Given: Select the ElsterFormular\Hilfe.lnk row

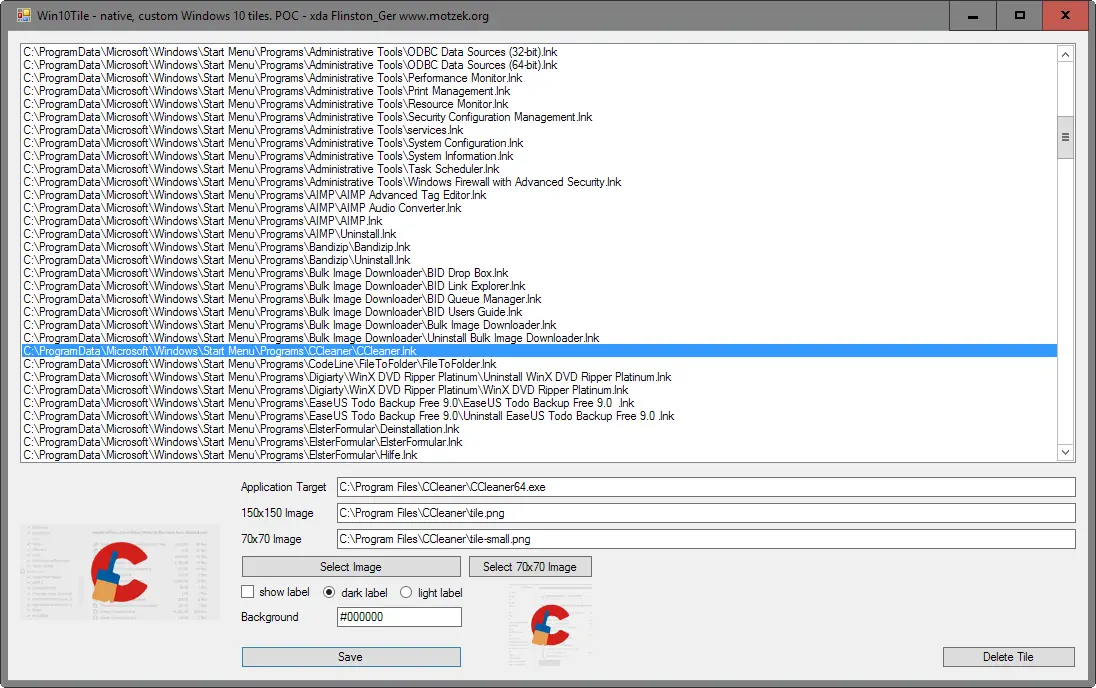Looking at the screenshot, I should (539, 455).
